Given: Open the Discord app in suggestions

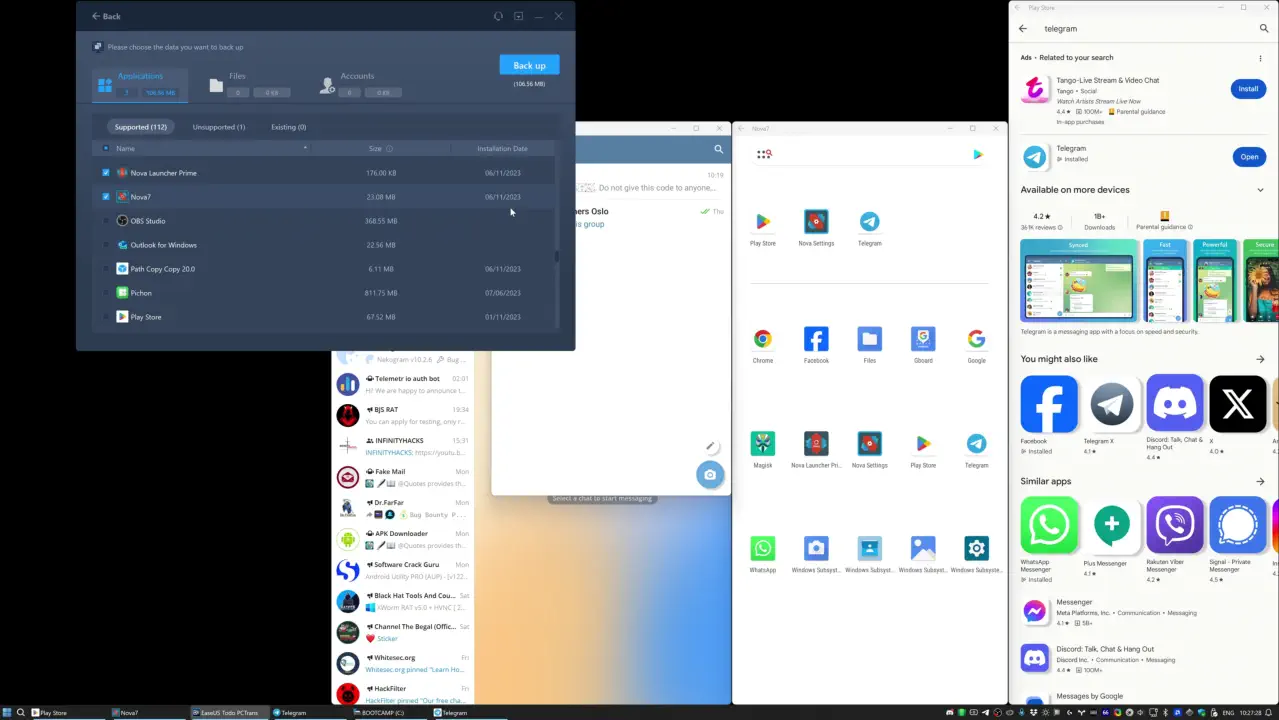Looking at the screenshot, I should click(x=1175, y=404).
